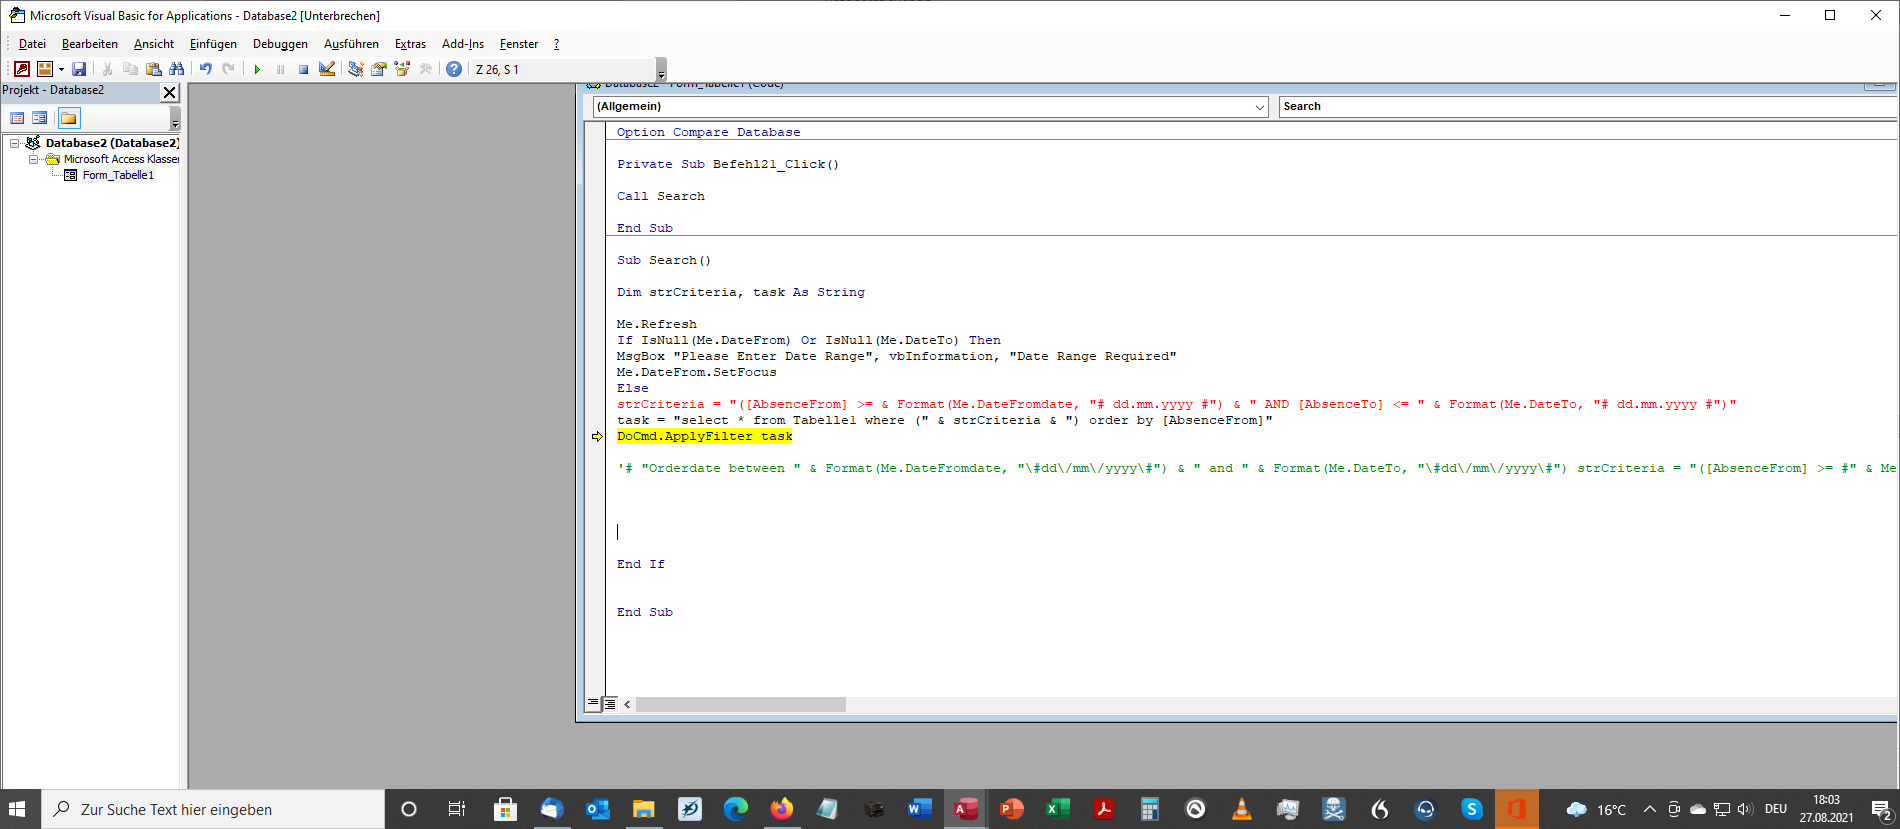Click the highlighted DoCmd.ApplyFilter task line
The height and width of the screenshot is (829, 1900).
click(704, 436)
